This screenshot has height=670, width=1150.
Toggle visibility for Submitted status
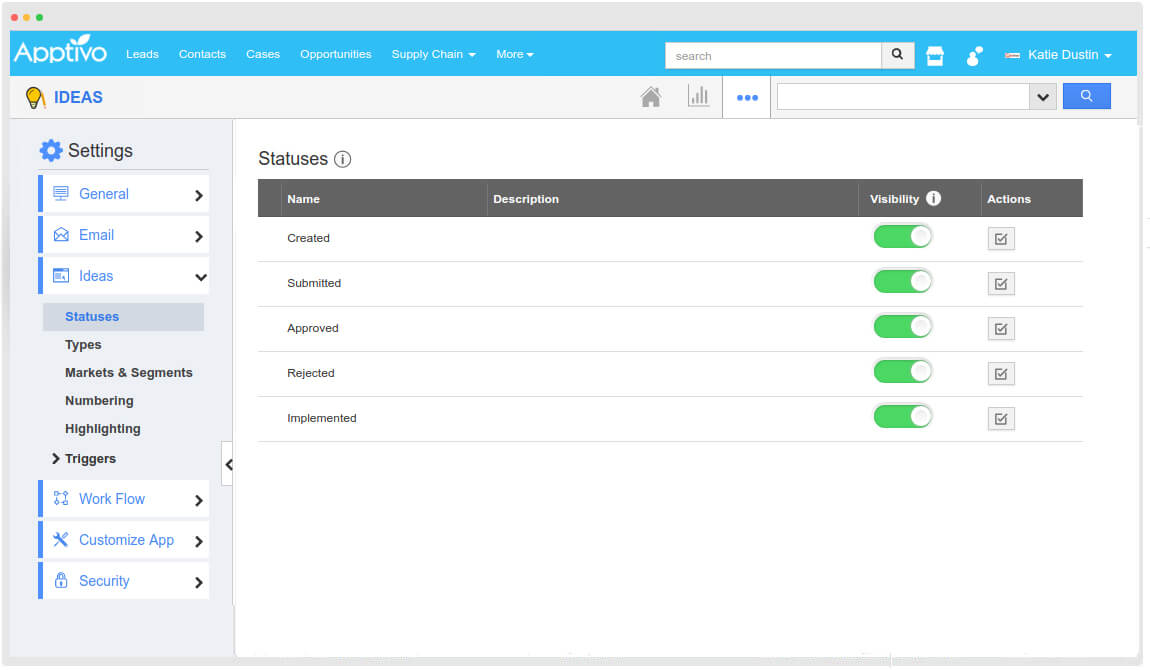tap(903, 282)
